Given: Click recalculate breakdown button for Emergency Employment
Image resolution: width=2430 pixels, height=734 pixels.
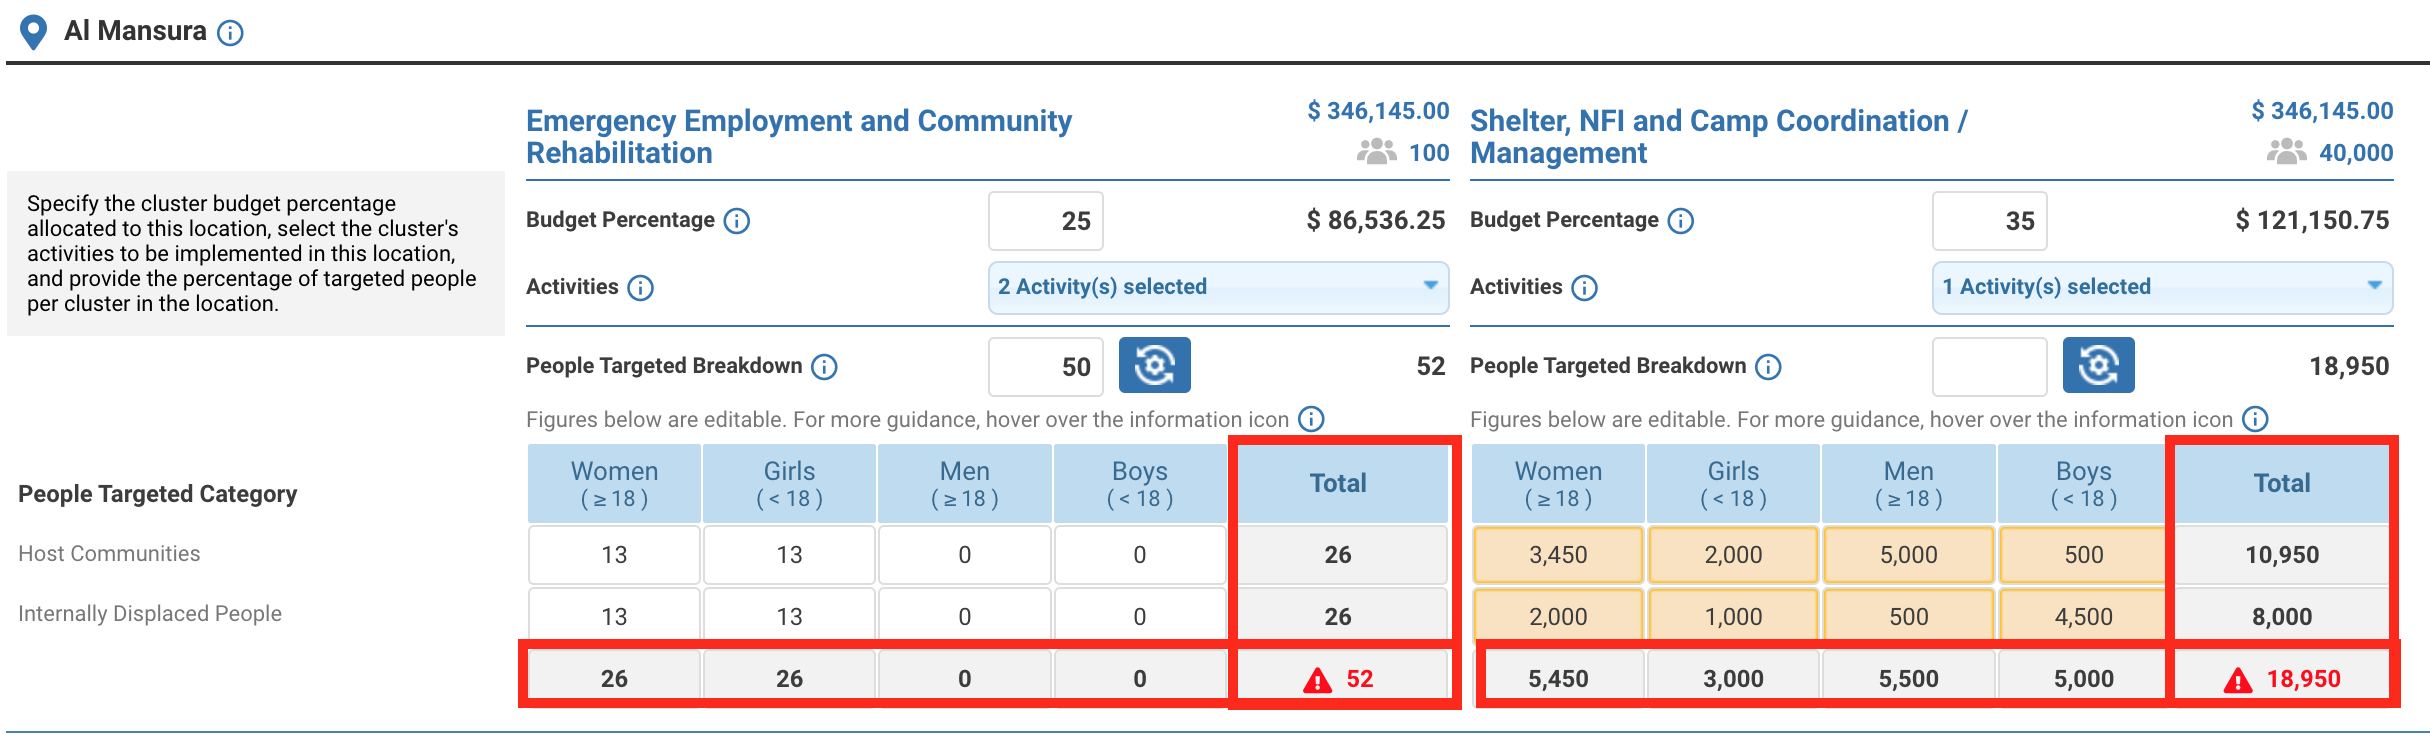Looking at the screenshot, I should coord(1154,365).
